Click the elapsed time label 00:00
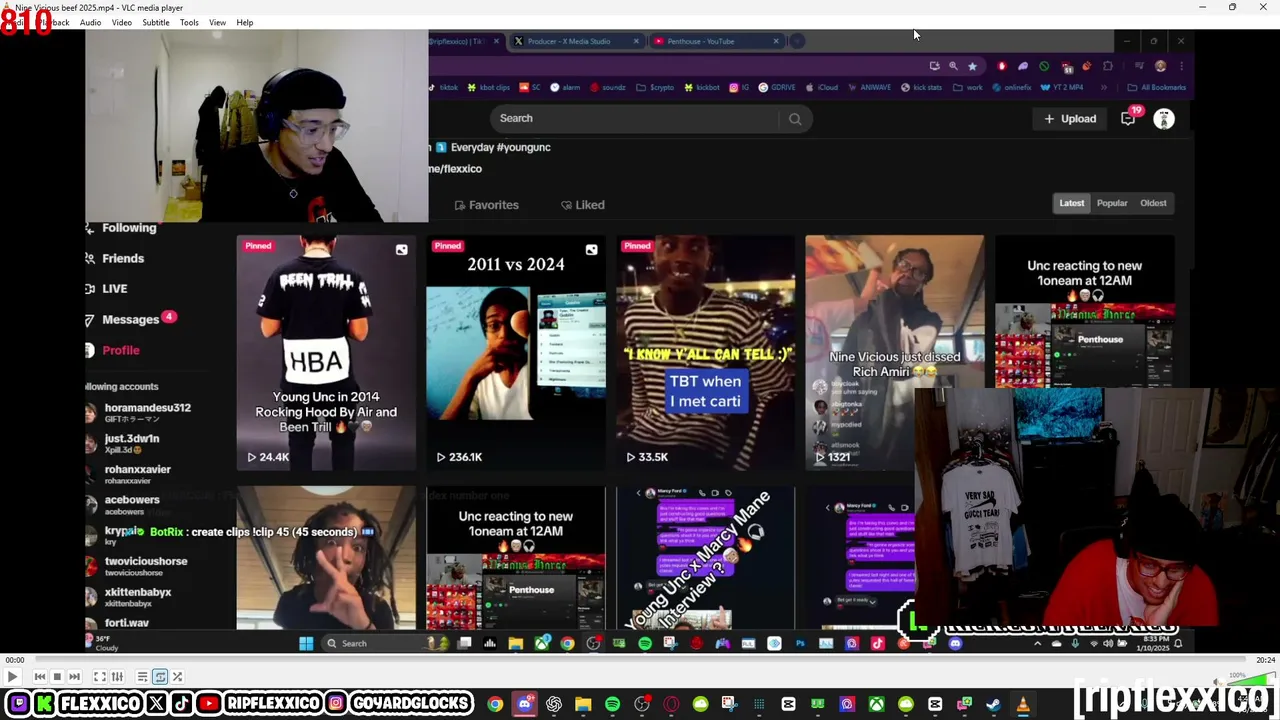 (15, 660)
